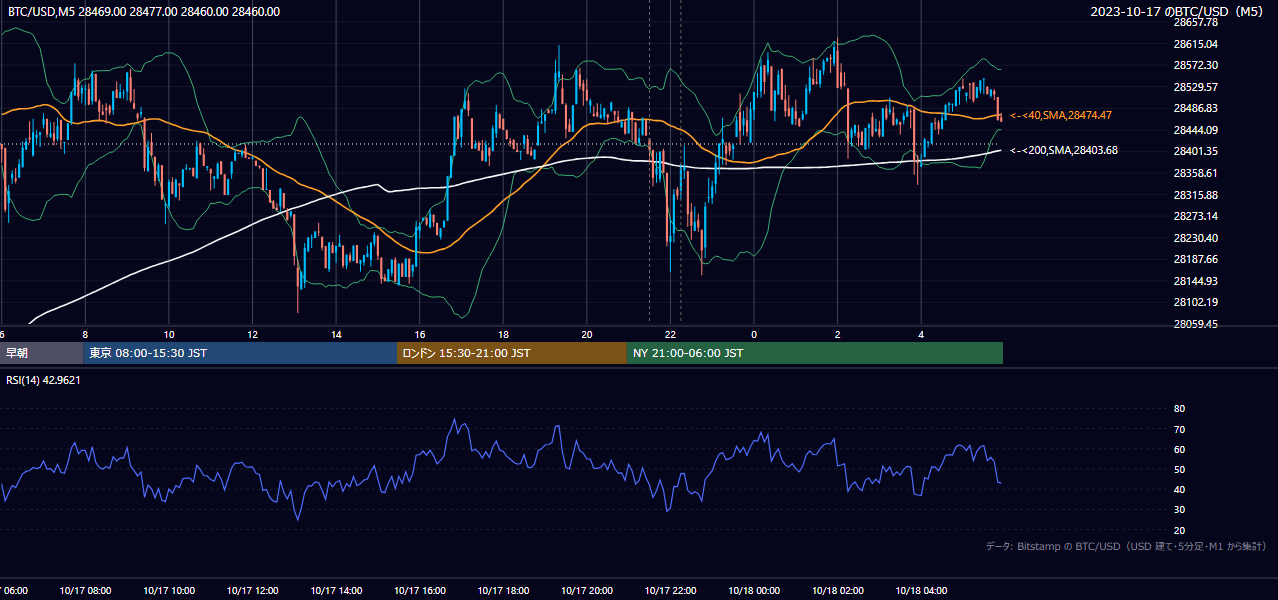This screenshot has width=1278, height=600.
Task: Click the 10/18 00:00 time axis label
Action: click(x=754, y=591)
